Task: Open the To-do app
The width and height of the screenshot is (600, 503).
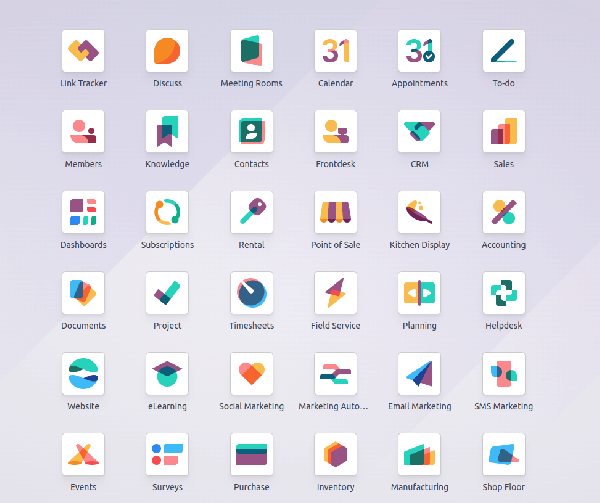Action: coord(503,51)
